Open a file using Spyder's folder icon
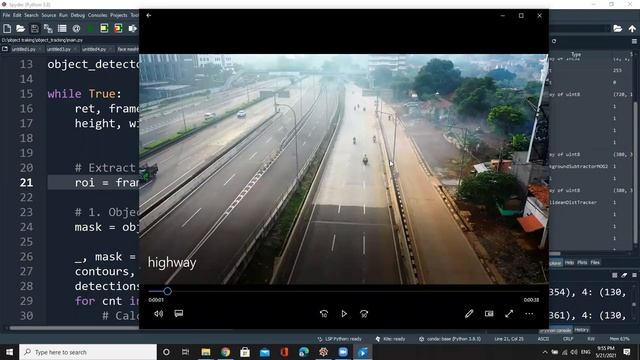The image size is (640, 360). pos(20,29)
